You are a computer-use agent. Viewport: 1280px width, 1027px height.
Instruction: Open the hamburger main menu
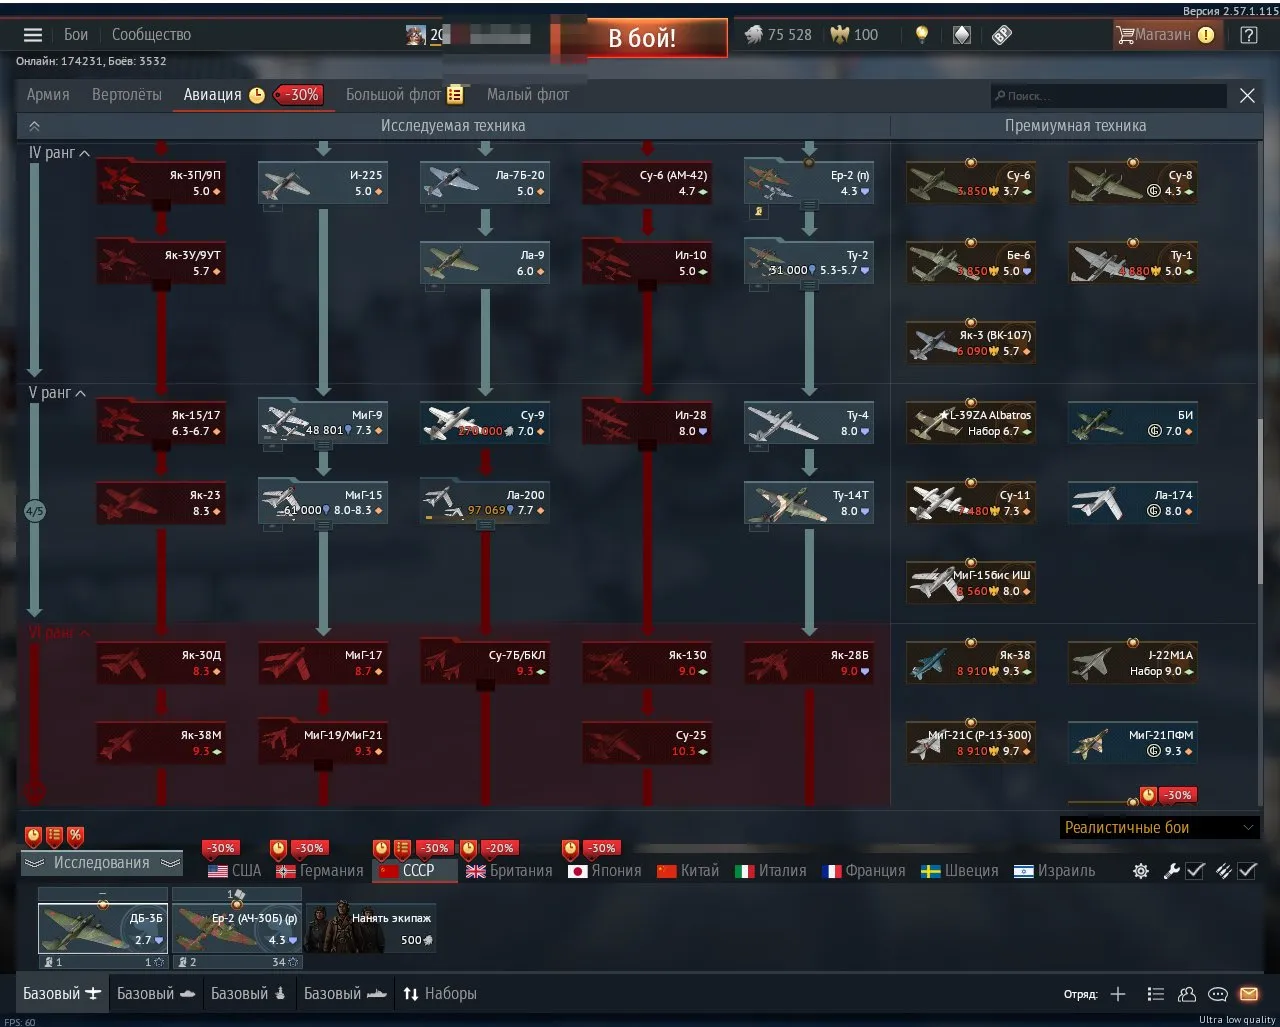tap(33, 34)
